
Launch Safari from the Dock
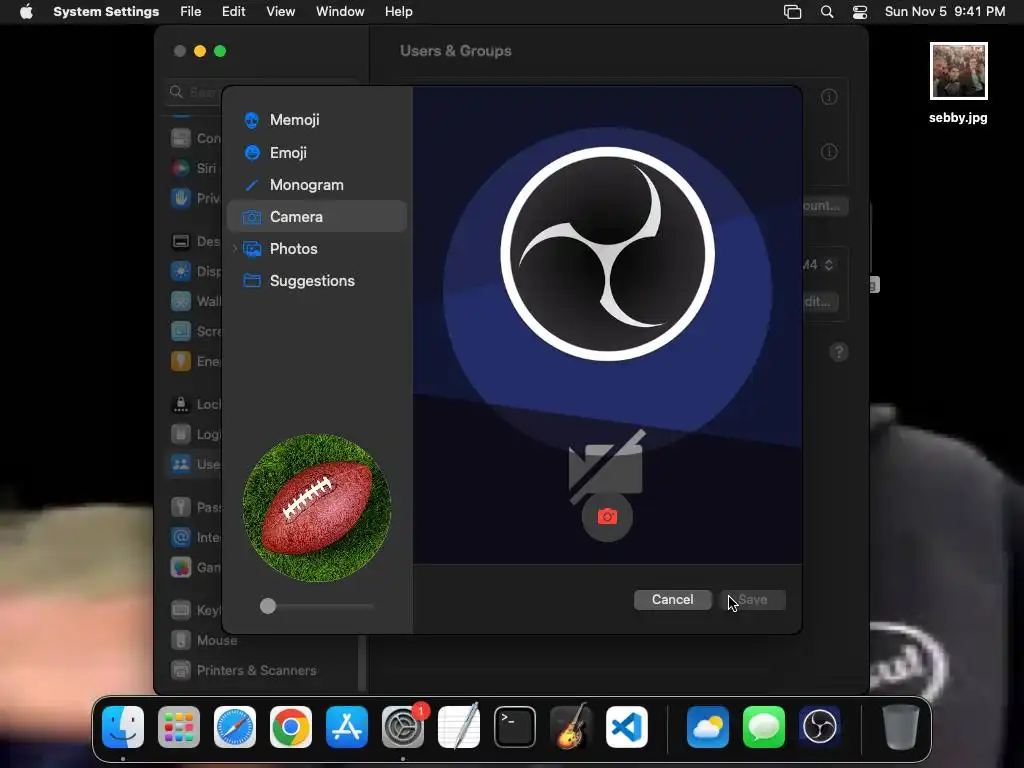point(235,727)
